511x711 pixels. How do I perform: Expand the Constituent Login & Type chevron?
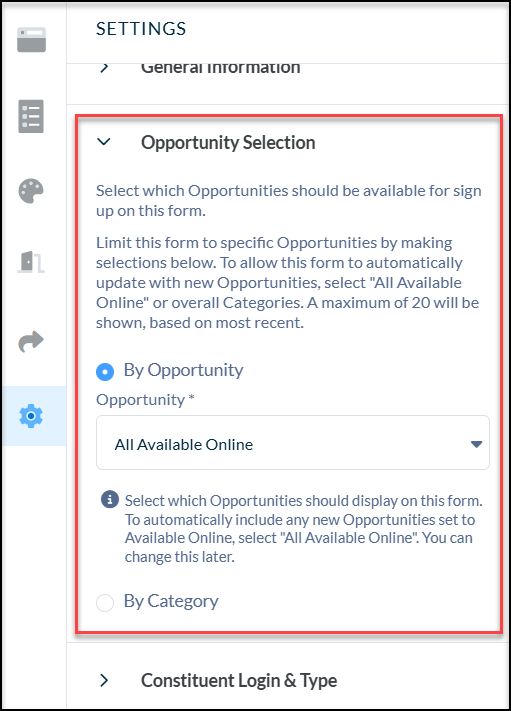104,680
